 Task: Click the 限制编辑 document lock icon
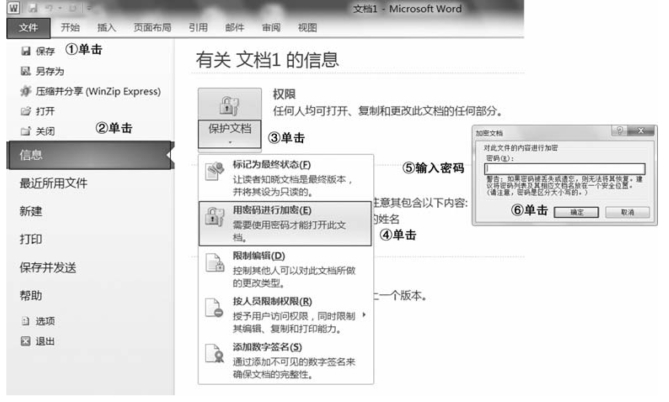click(215, 262)
